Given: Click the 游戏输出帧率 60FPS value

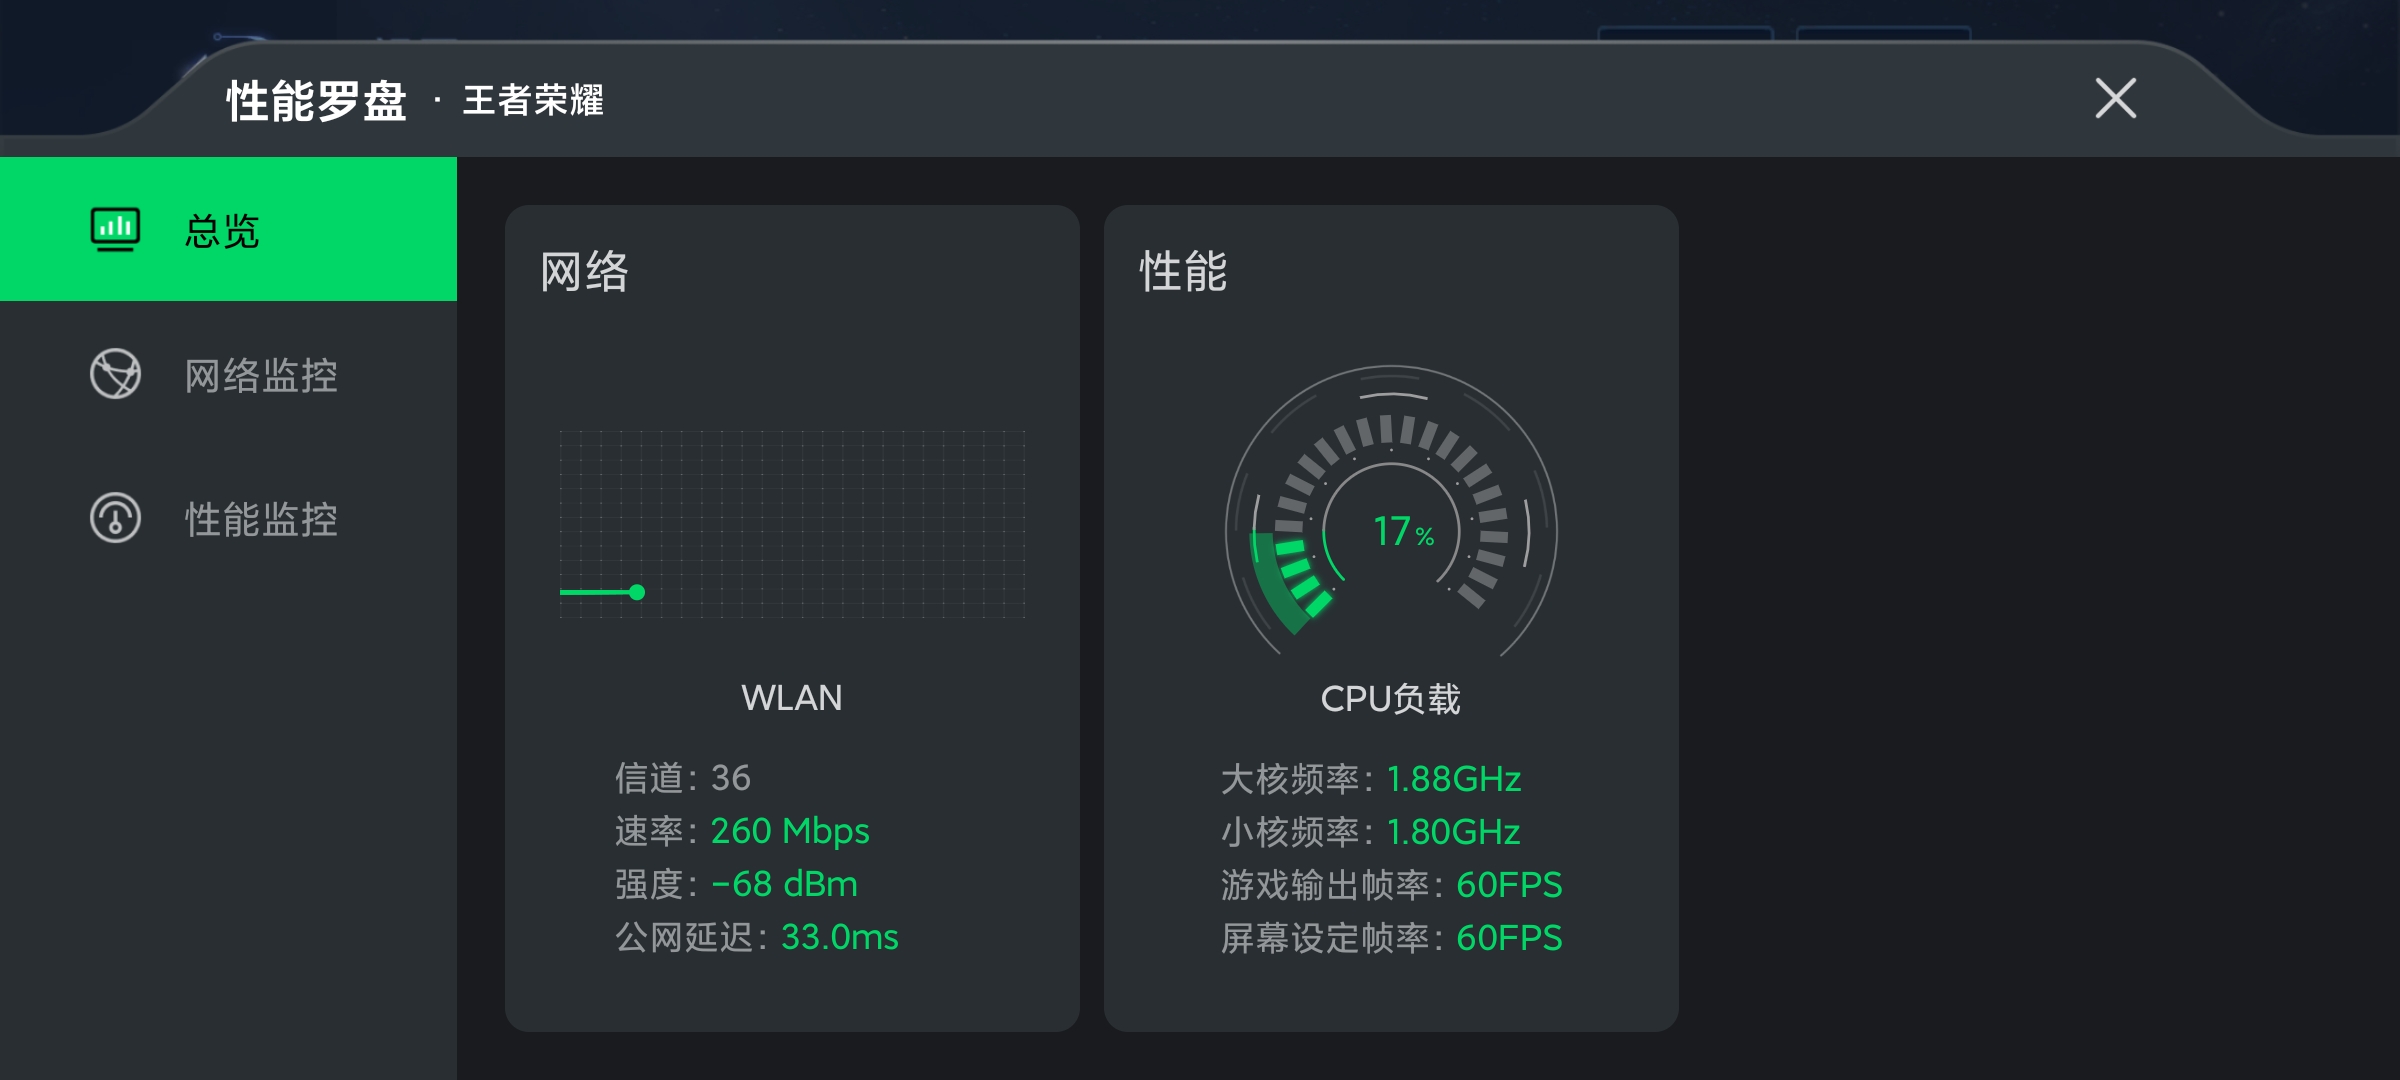Looking at the screenshot, I should coord(1509,885).
